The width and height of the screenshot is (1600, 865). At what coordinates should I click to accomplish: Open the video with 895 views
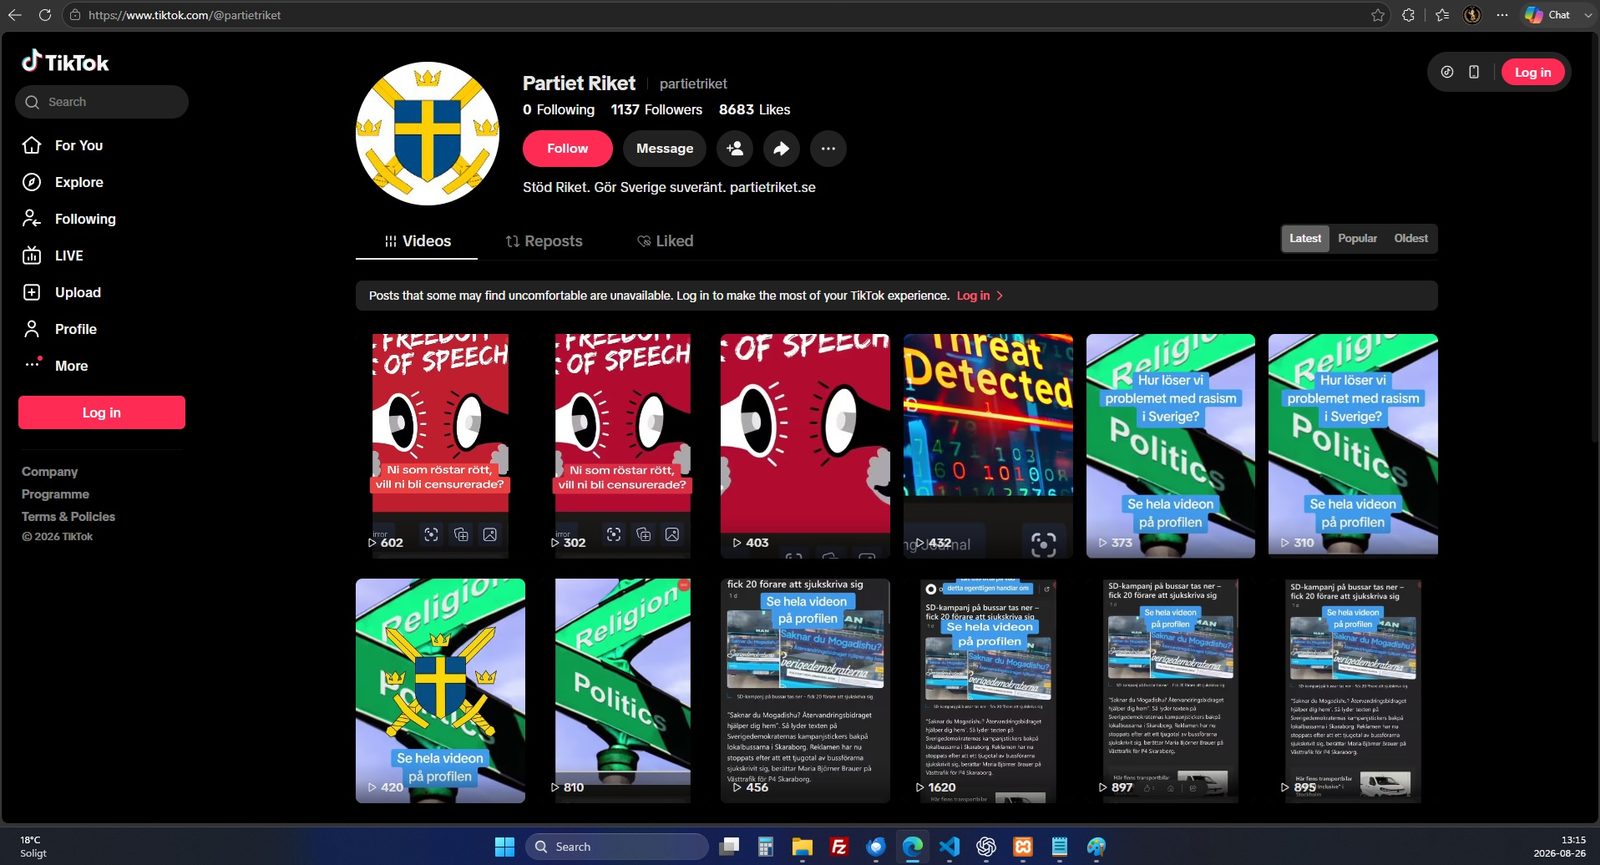1353,691
